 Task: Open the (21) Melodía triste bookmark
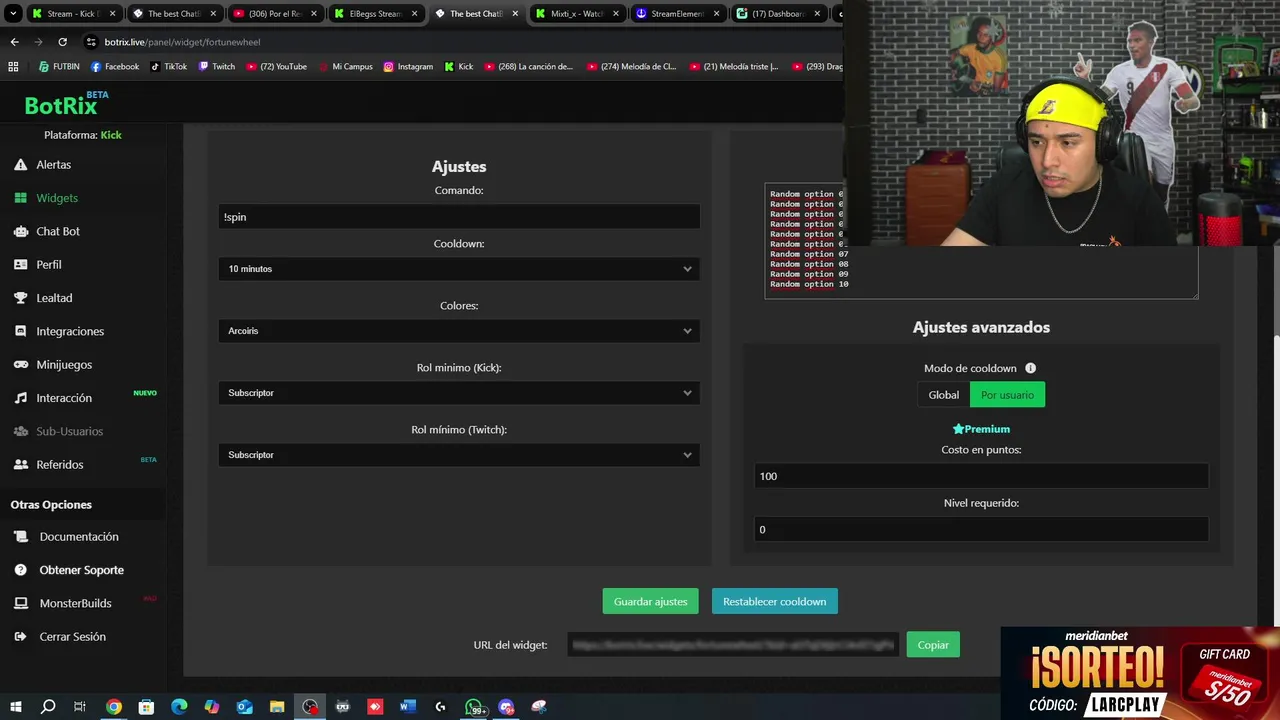[x=734, y=67]
